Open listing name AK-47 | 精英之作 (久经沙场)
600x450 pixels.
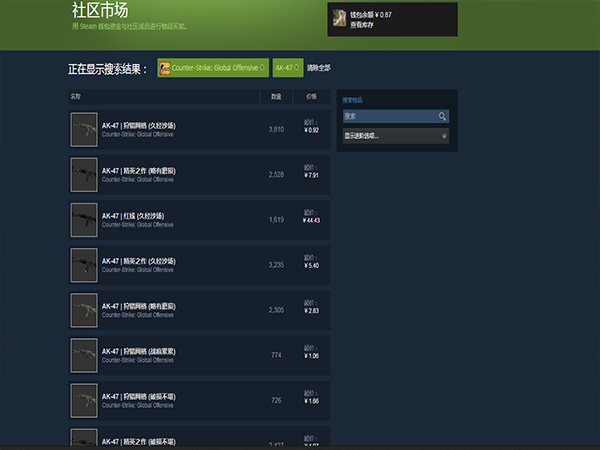(139, 261)
